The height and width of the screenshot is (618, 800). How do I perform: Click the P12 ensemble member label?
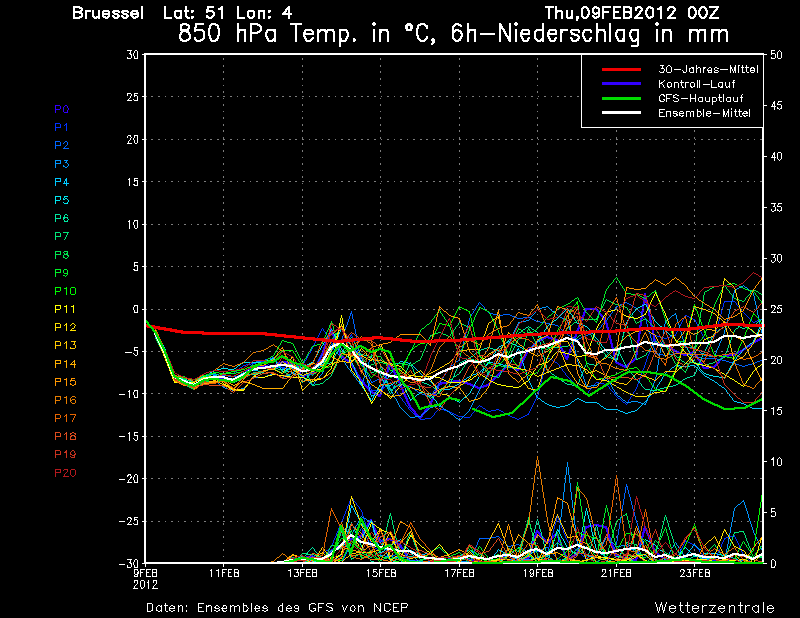point(65,327)
